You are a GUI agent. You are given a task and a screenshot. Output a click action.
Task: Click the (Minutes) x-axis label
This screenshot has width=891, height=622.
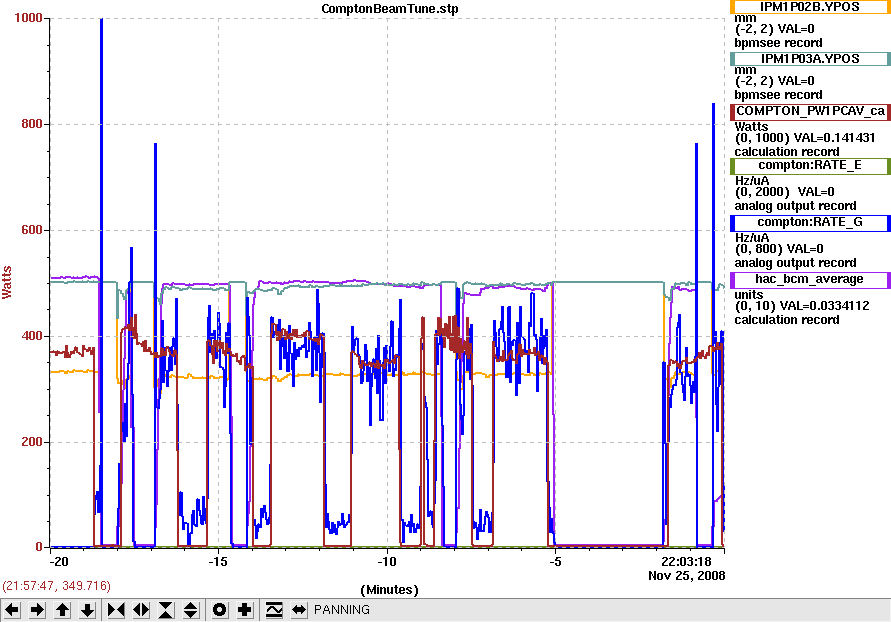389,590
